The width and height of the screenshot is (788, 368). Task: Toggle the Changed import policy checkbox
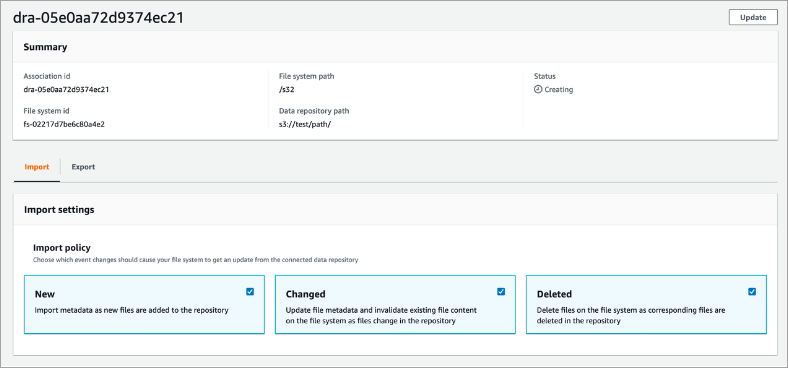coord(501,292)
